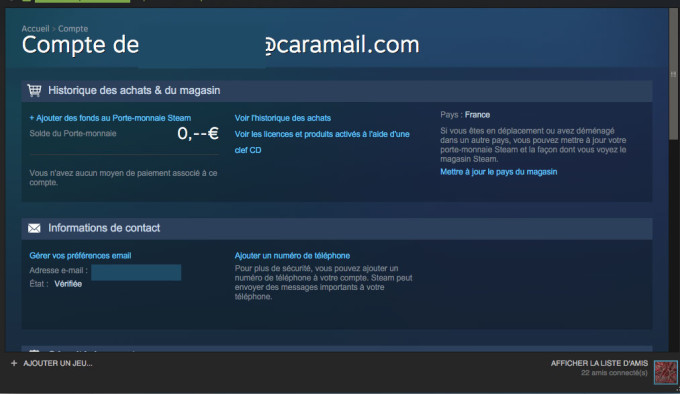Click the Solde du Porte-monnaie label
Viewport: 680px width, 394px height.
[73, 134]
